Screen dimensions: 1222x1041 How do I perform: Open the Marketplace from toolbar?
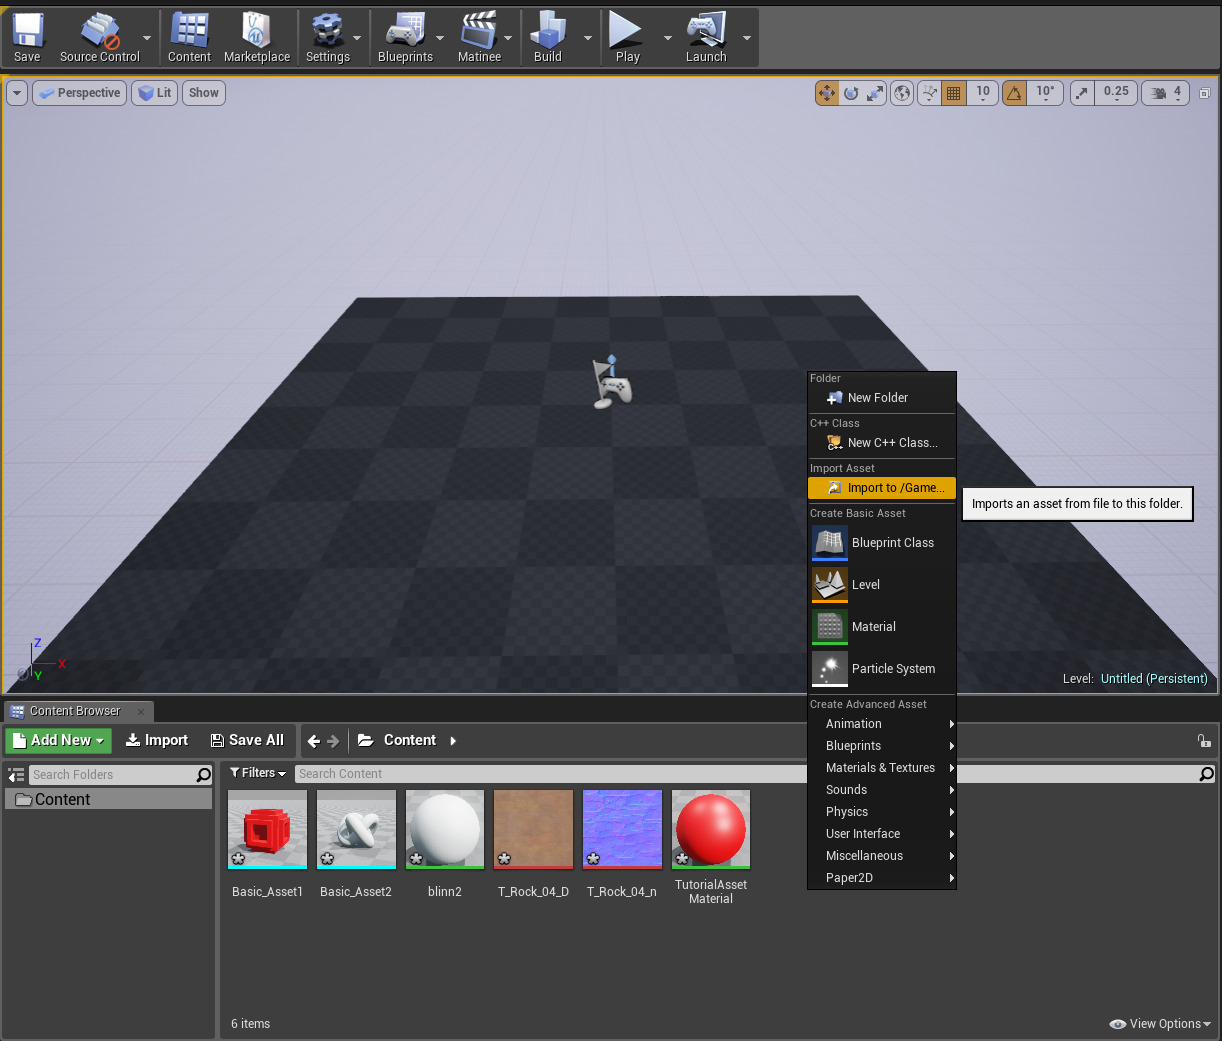pos(256,38)
